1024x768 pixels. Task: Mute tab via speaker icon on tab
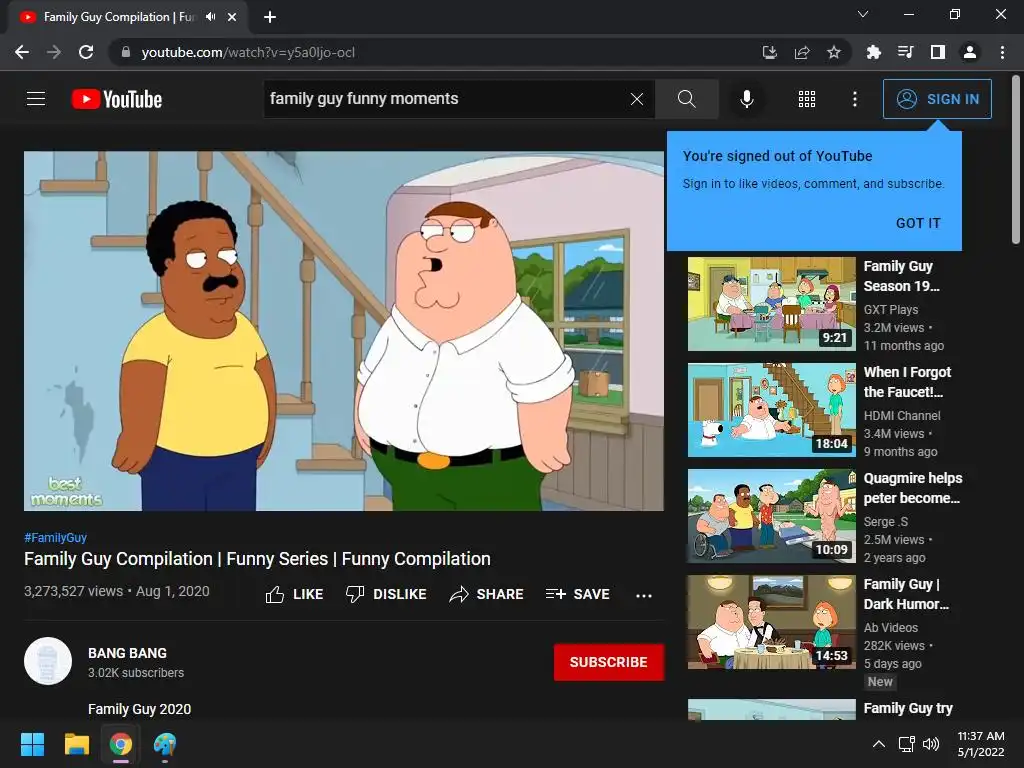(x=210, y=17)
